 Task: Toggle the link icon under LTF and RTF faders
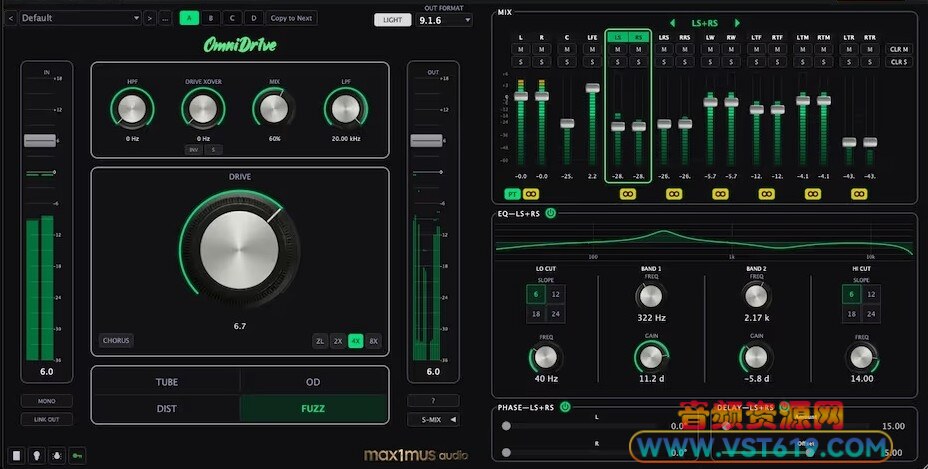(766, 194)
